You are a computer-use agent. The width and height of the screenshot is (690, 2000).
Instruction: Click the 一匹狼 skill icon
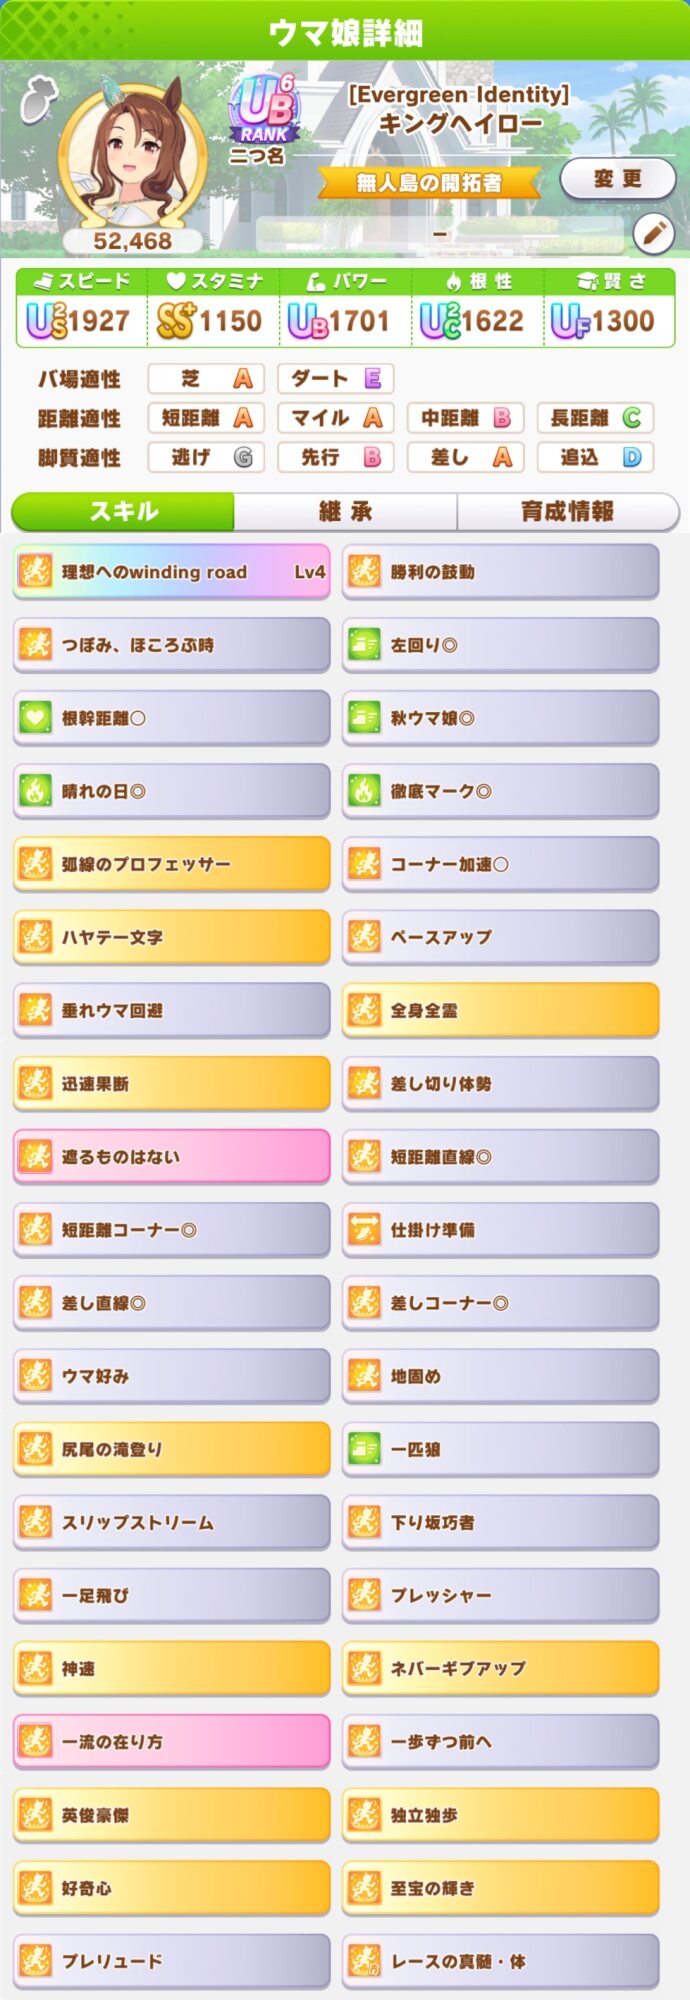click(x=364, y=1449)
